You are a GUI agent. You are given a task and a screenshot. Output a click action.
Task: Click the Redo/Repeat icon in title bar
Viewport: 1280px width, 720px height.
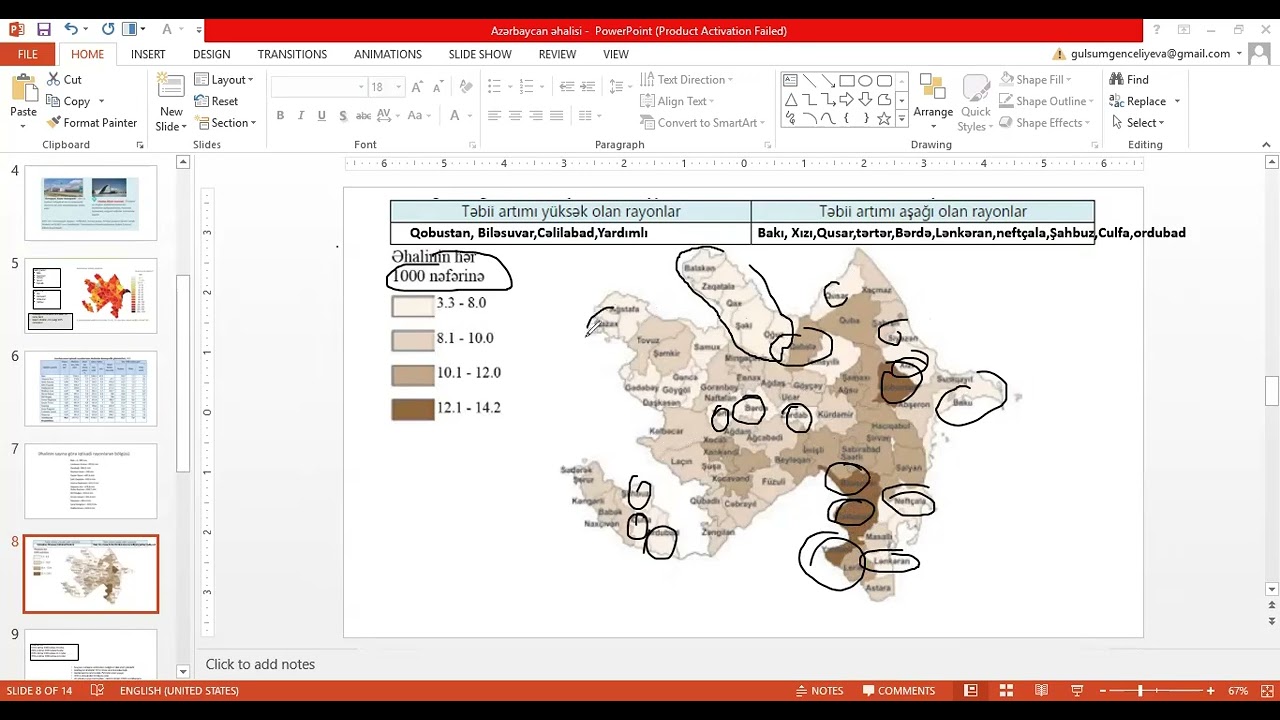pyautogui.click(x=108, y=30)
